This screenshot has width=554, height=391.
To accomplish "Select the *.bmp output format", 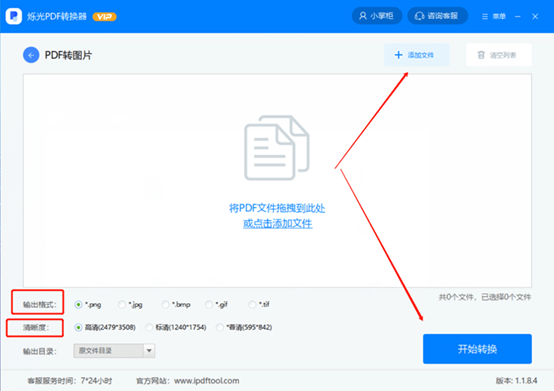I will [x=176, y=304].
